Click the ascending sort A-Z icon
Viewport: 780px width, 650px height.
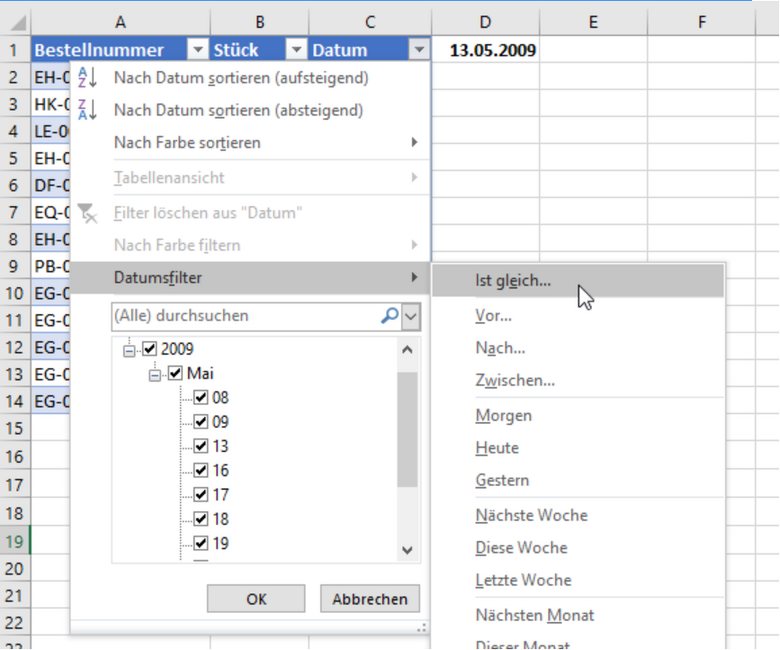87,78
